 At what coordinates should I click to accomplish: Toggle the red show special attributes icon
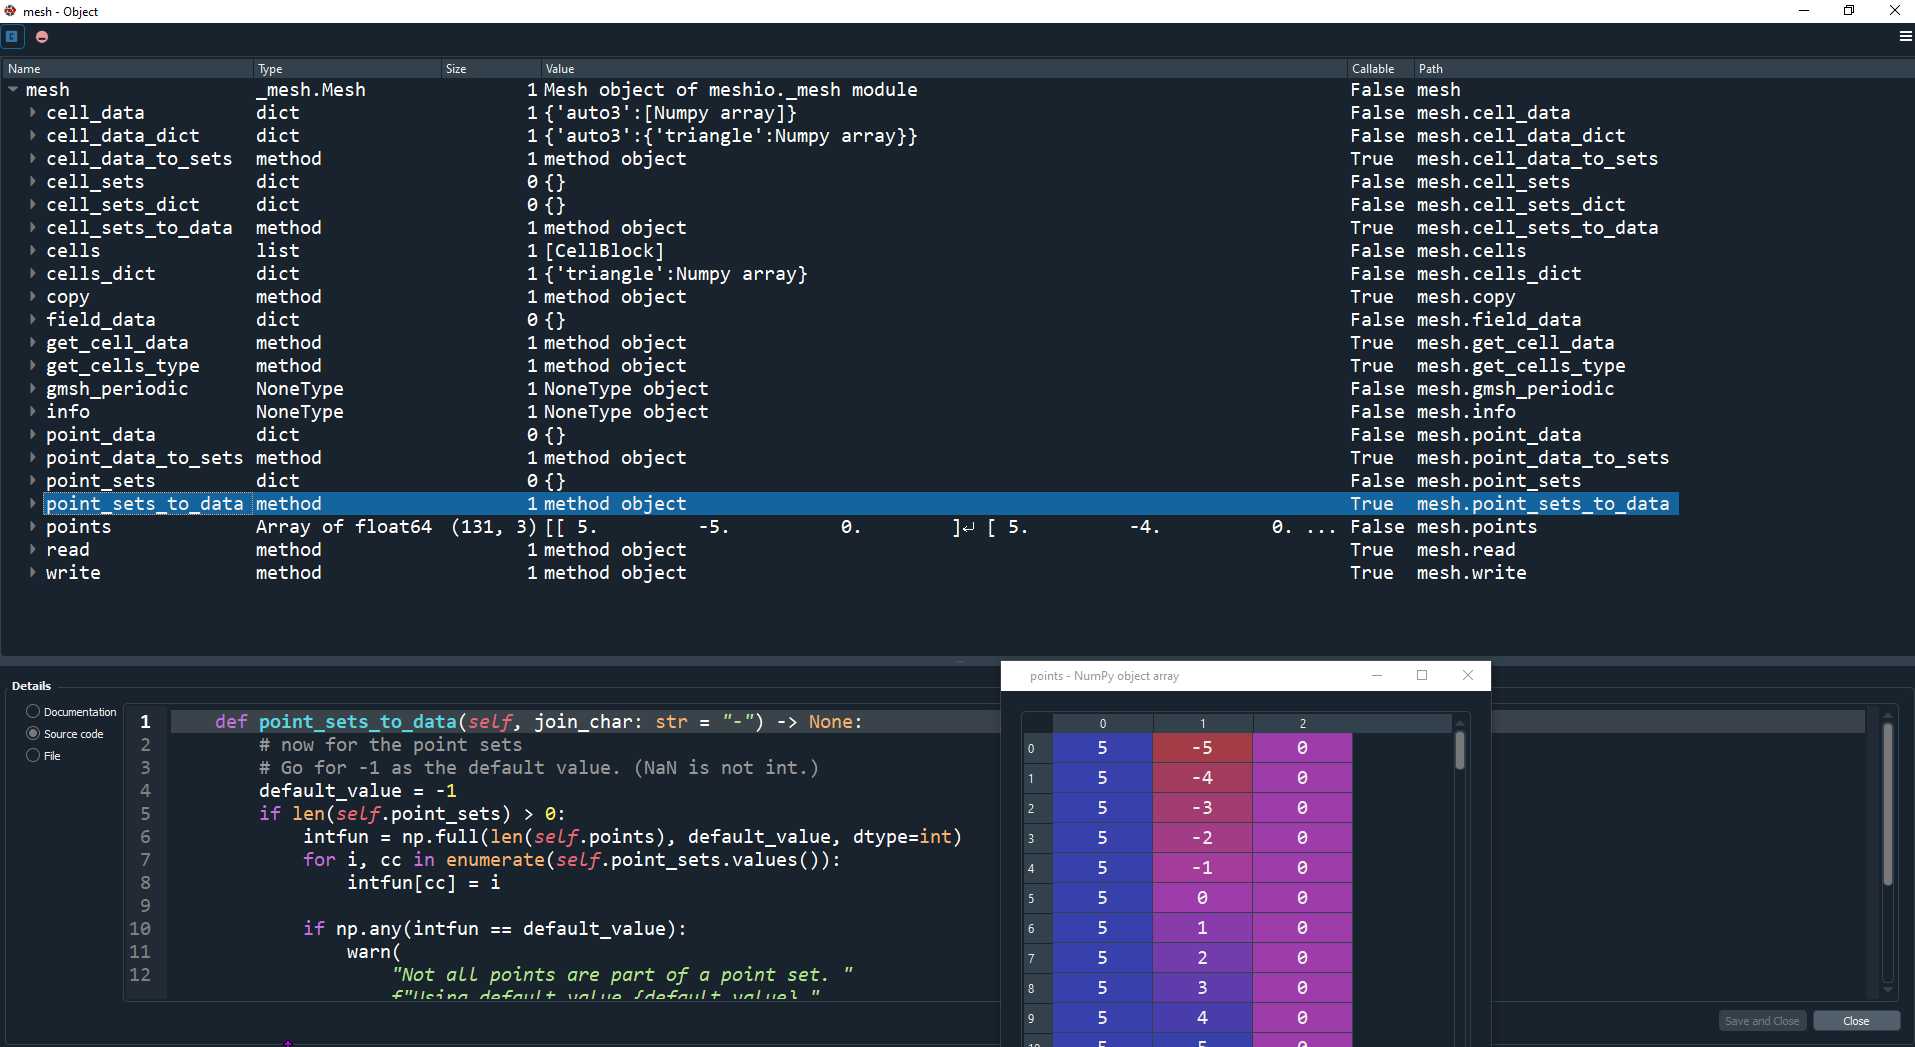pyautogui.click(x=42, y=36)
